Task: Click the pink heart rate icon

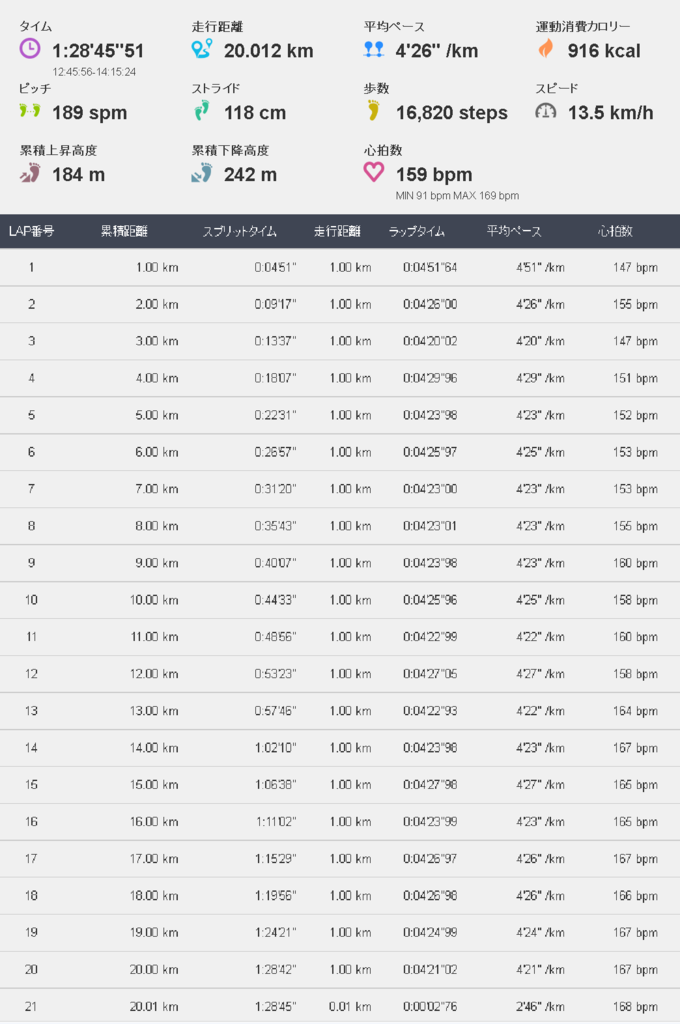Action: (374, 173)
